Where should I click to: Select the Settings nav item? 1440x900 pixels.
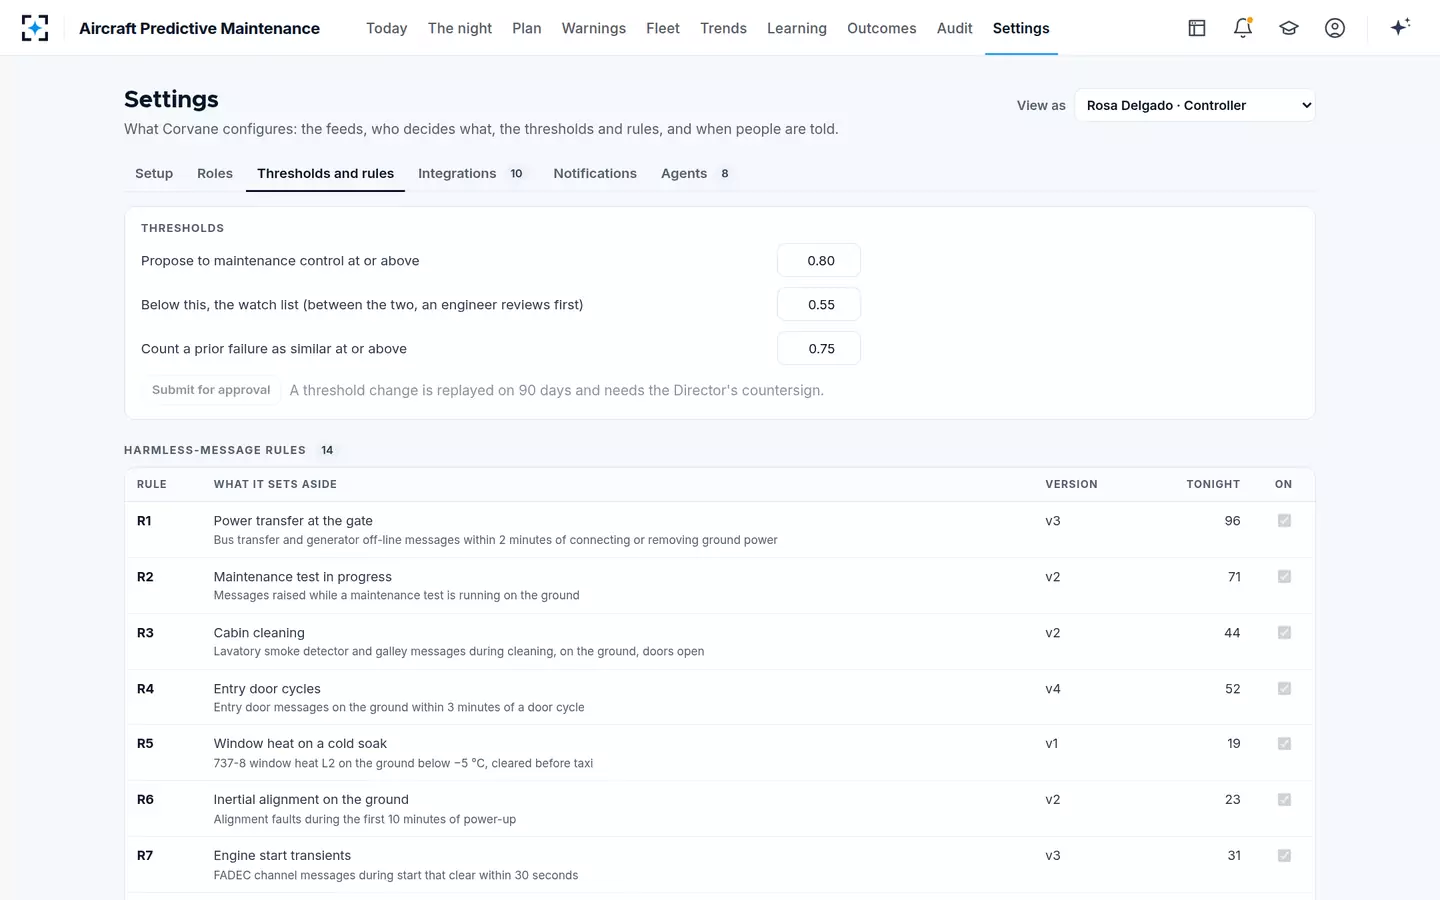point(1021,28)
